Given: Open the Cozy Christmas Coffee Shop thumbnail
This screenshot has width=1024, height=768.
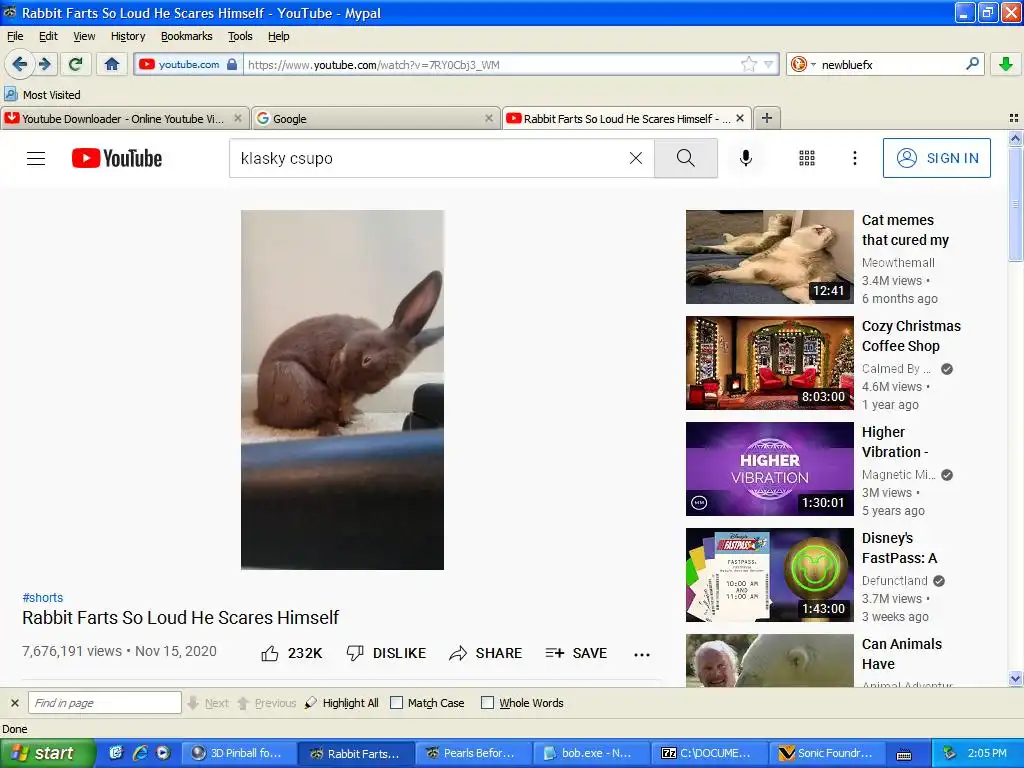Looking at the screenshot, I should tap(769, 362).
